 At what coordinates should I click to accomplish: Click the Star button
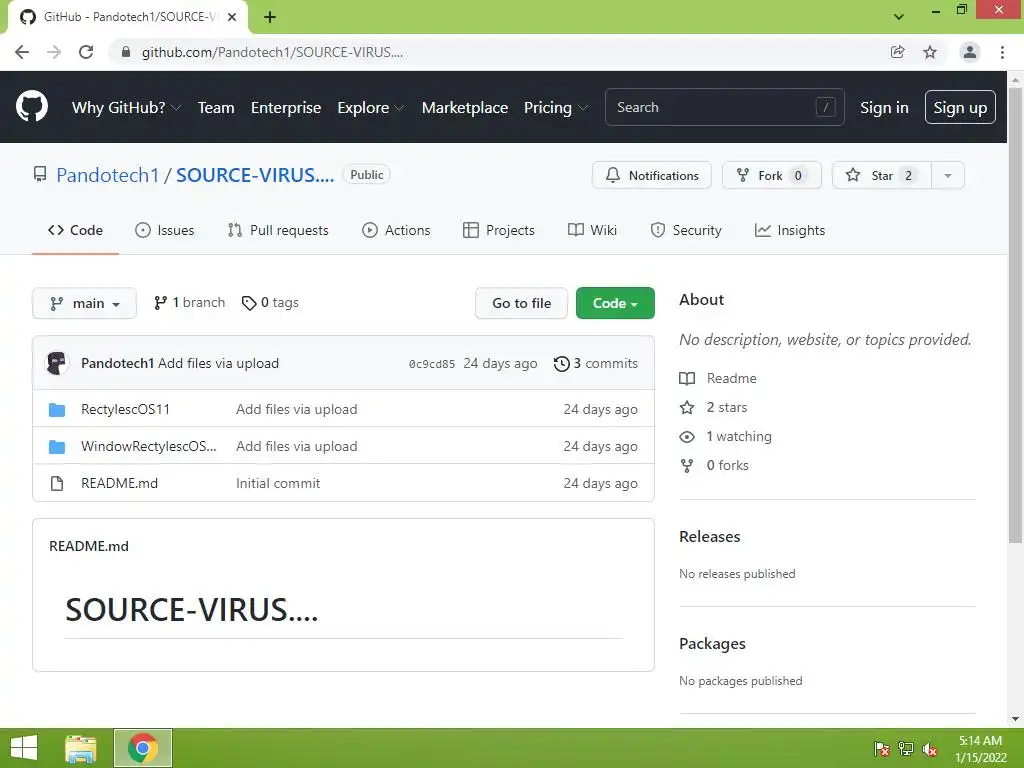tap(882, 175)
